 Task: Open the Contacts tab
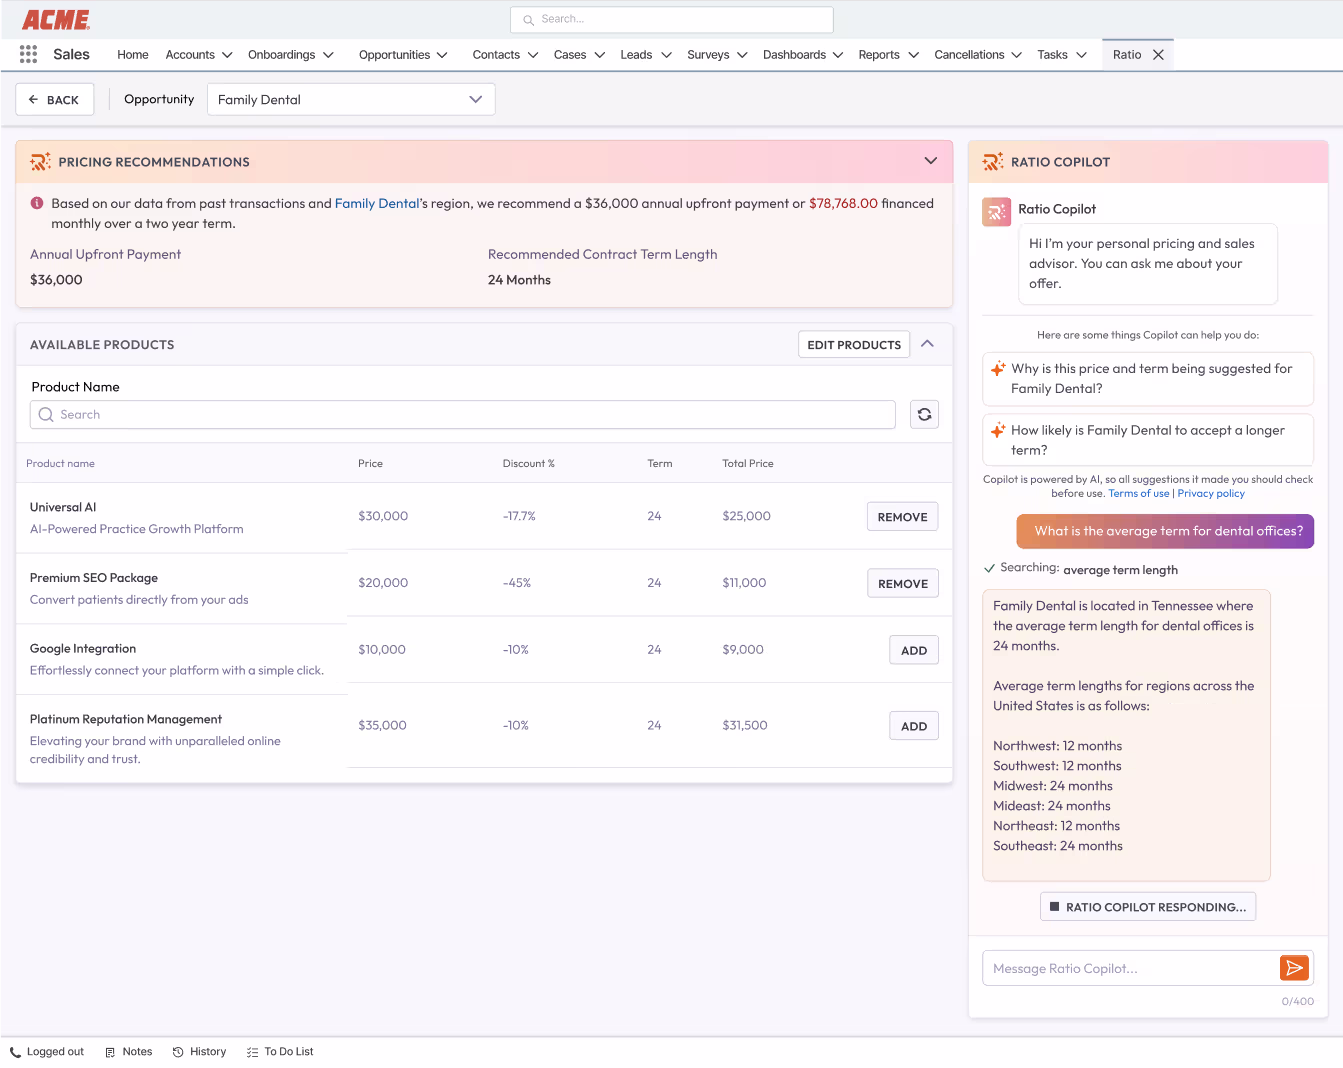(496, 55)
